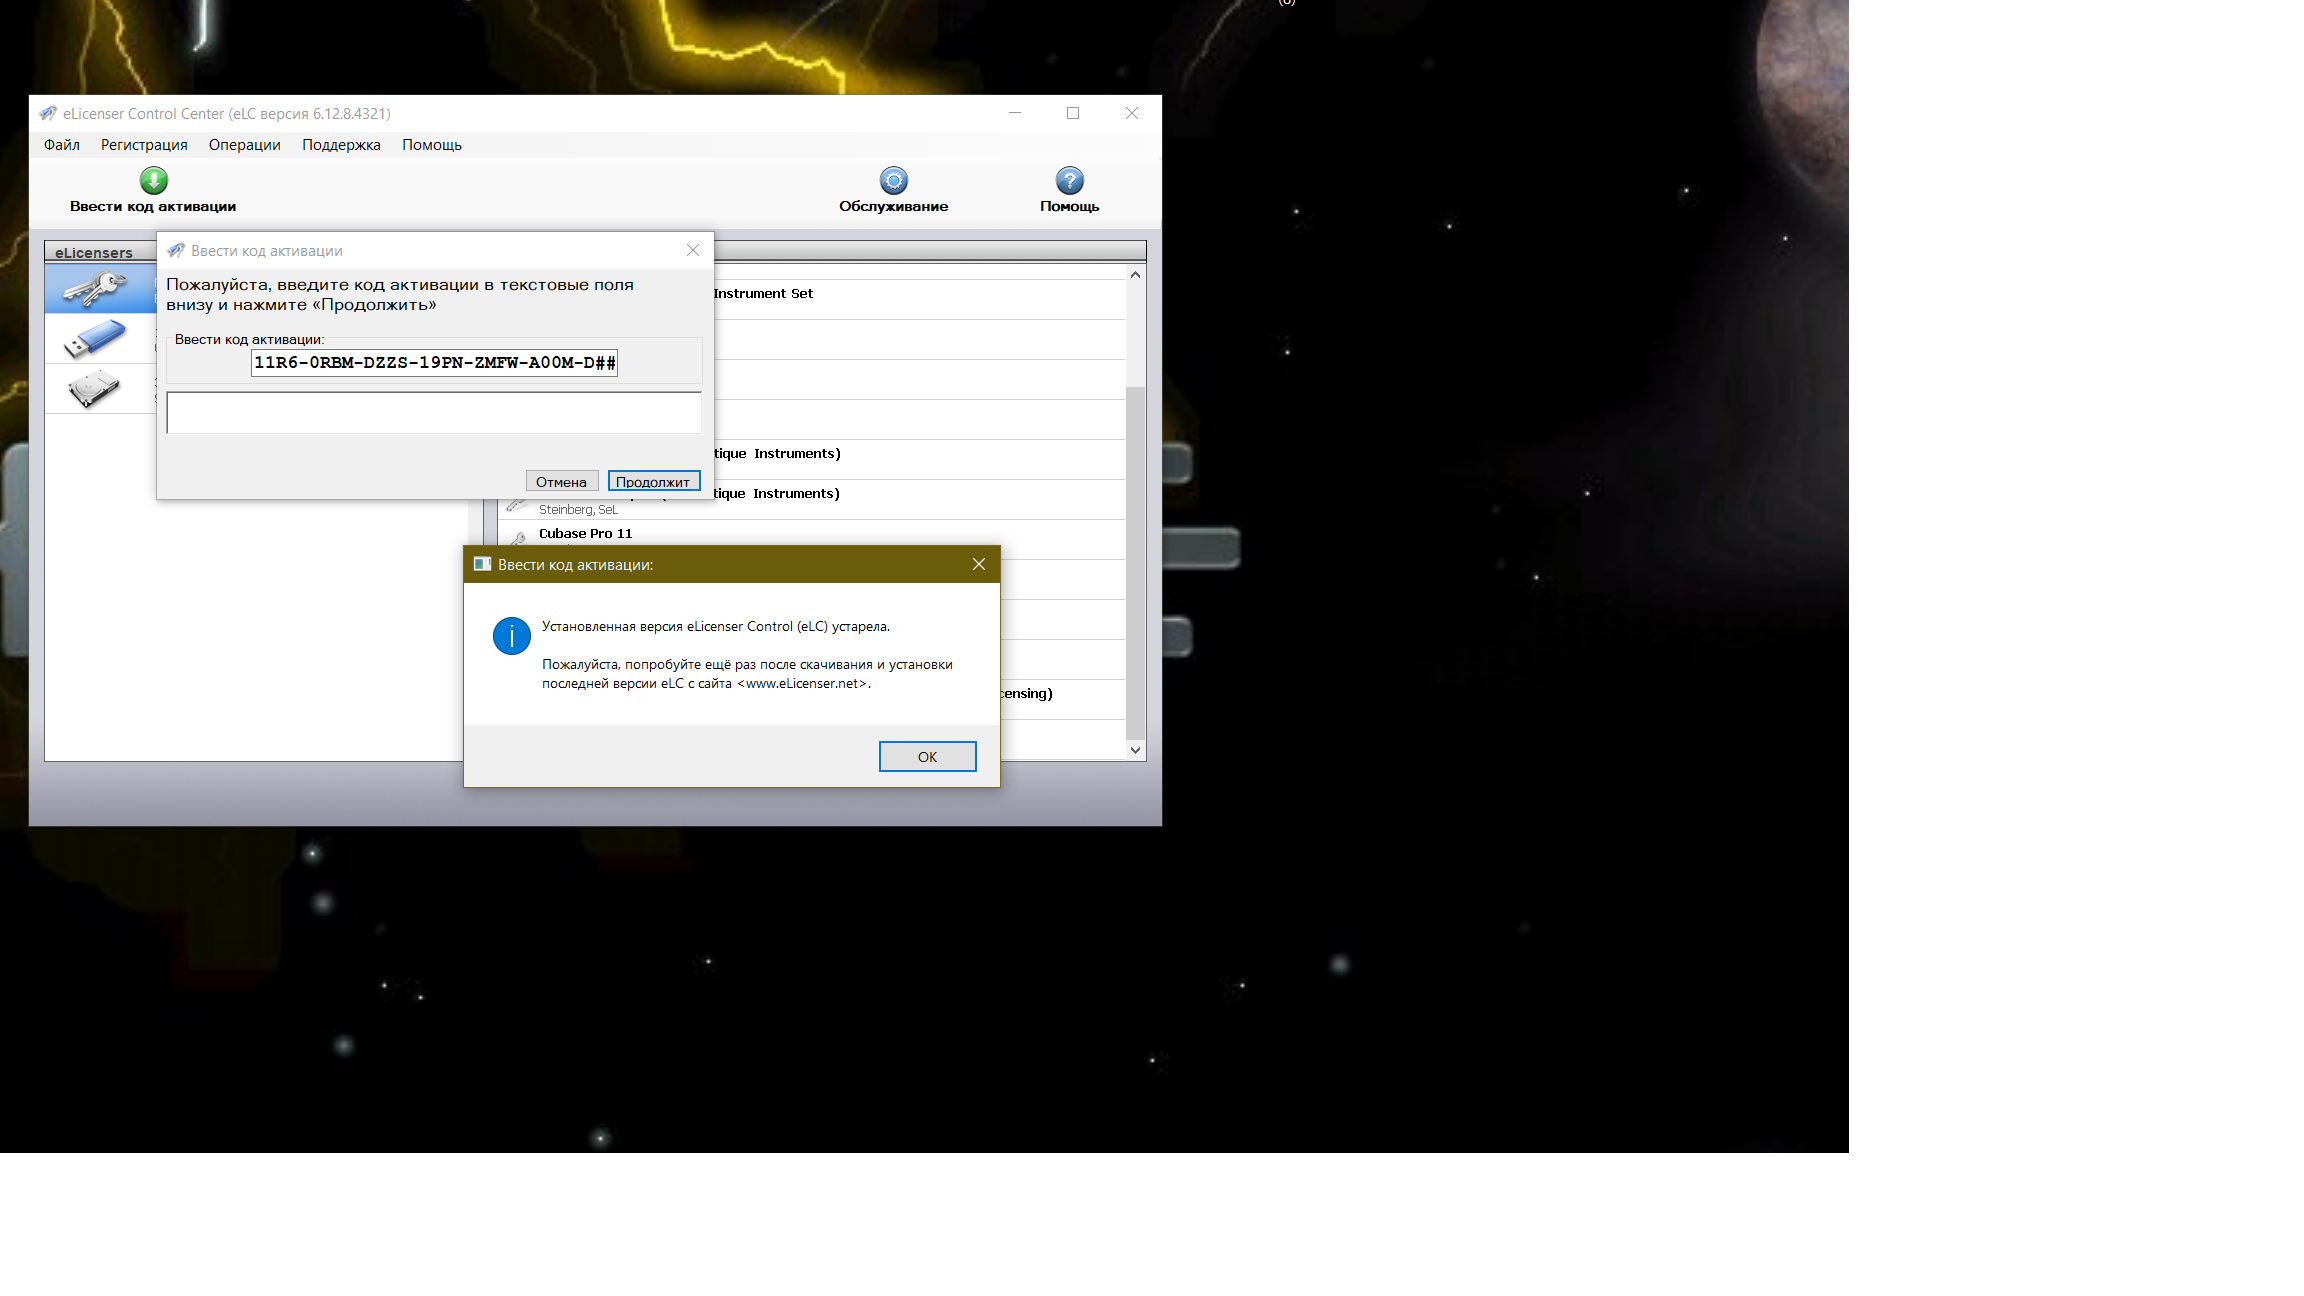2304x1296 pixels.
Task: Click the Продолжить button
Action: (x=653, y=482)
